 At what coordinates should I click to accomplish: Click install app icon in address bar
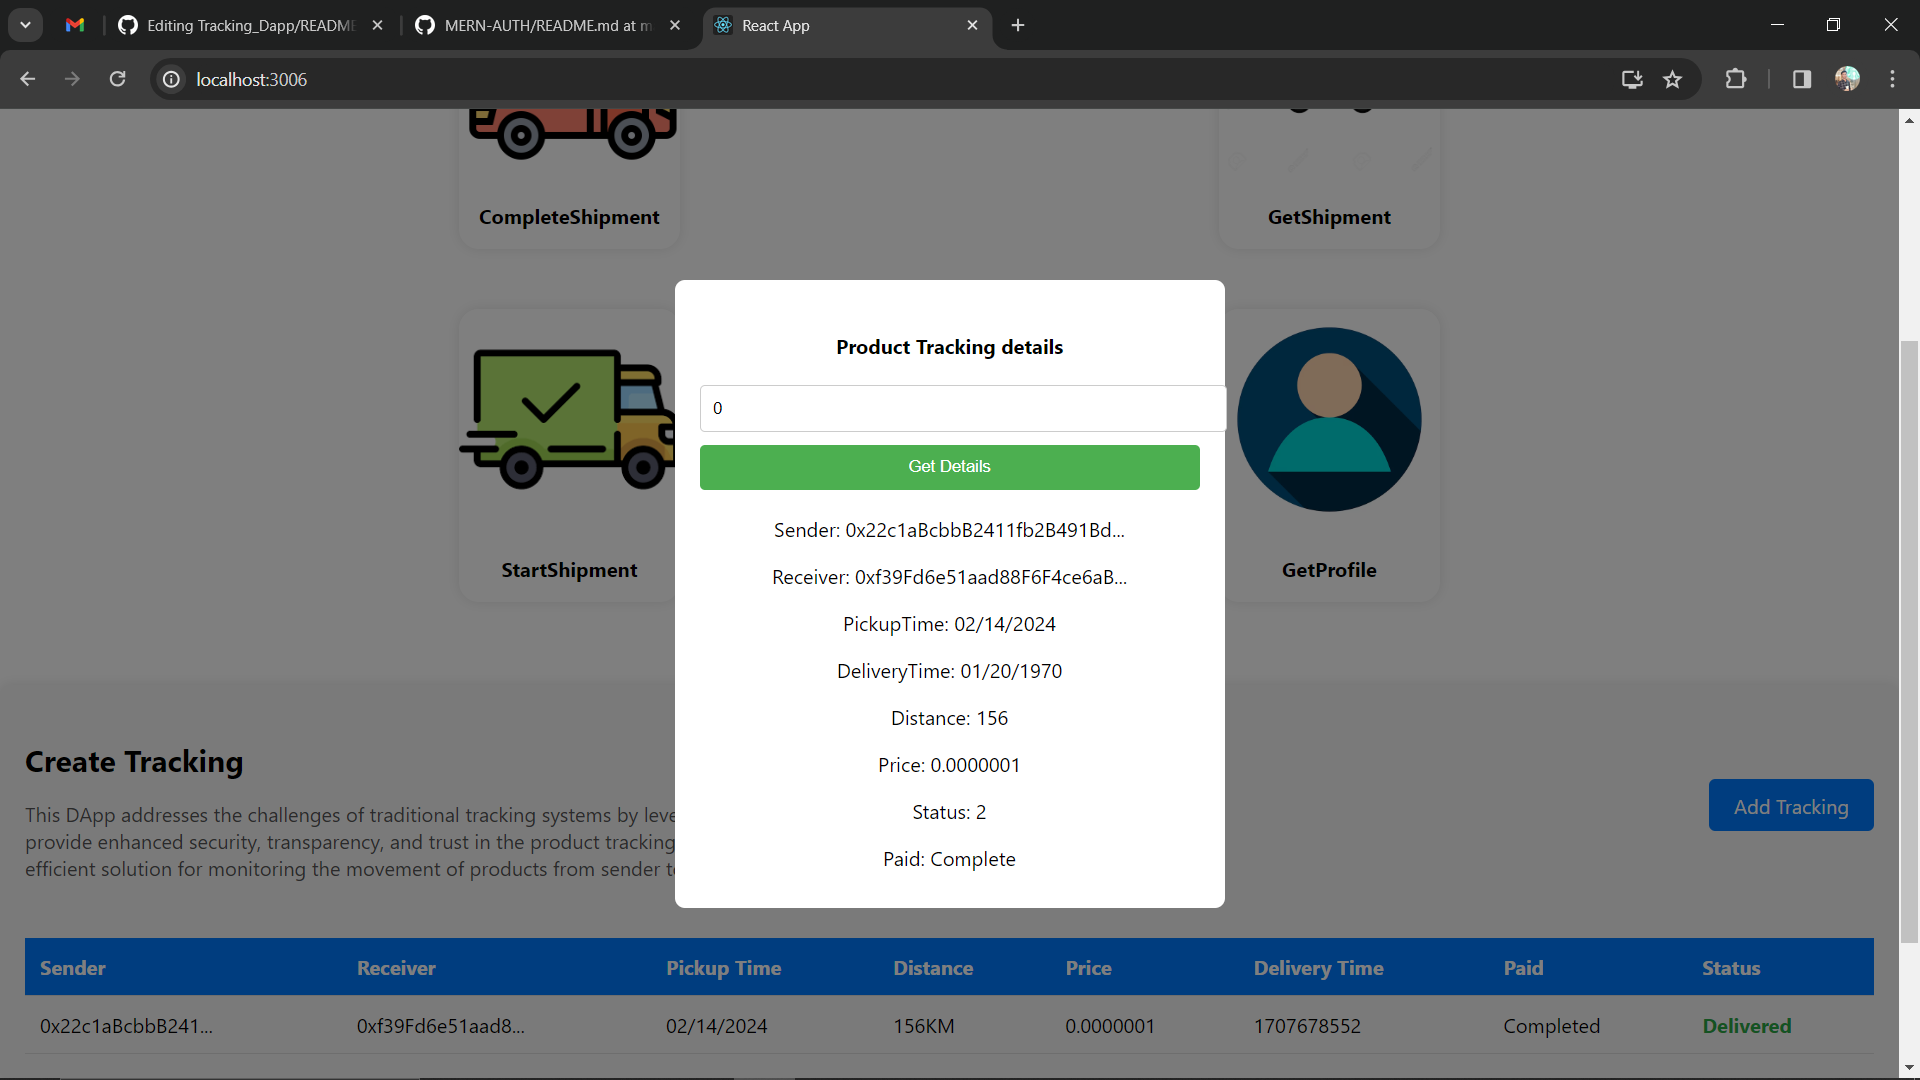point(1632,80)
